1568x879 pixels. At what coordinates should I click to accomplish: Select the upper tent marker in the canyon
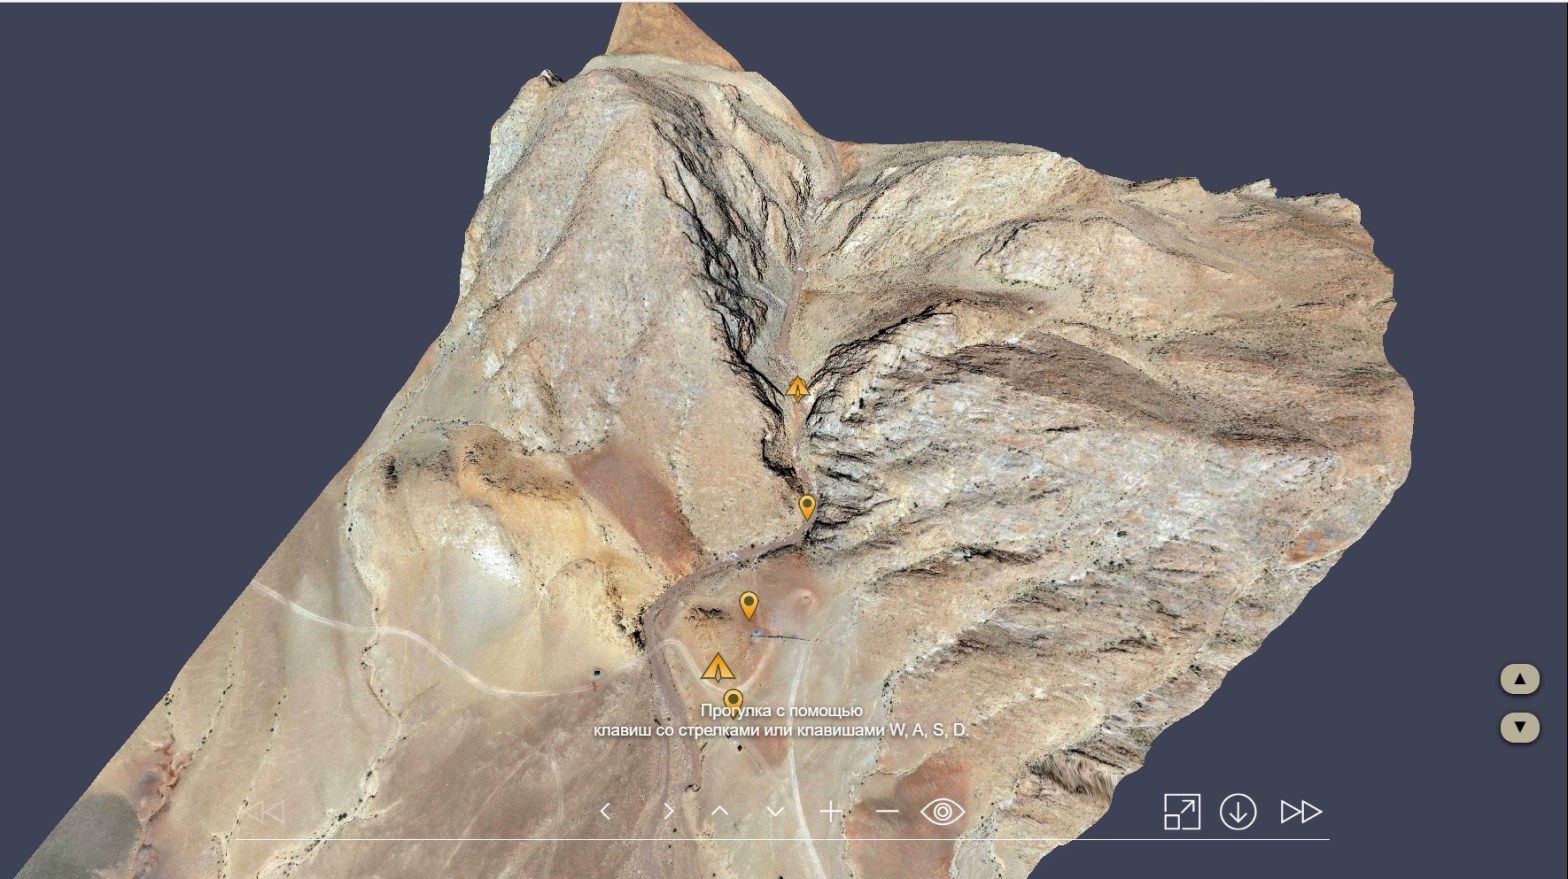[x=797, y=388]
